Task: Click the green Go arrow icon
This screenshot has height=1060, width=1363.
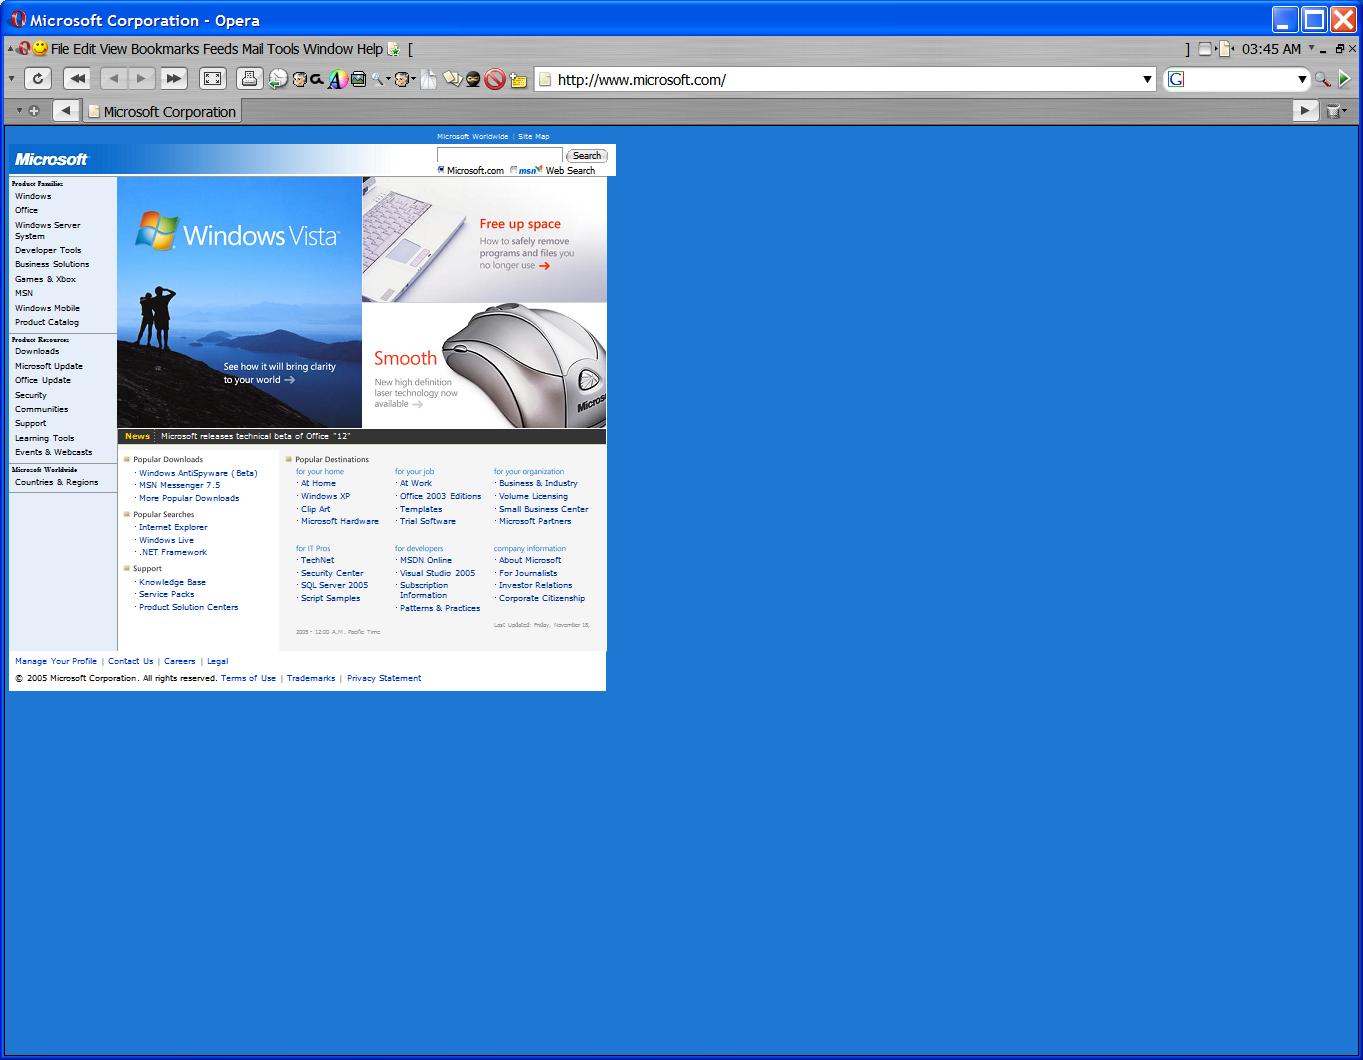Action: pyautogui.click(x=1345, y=79)
